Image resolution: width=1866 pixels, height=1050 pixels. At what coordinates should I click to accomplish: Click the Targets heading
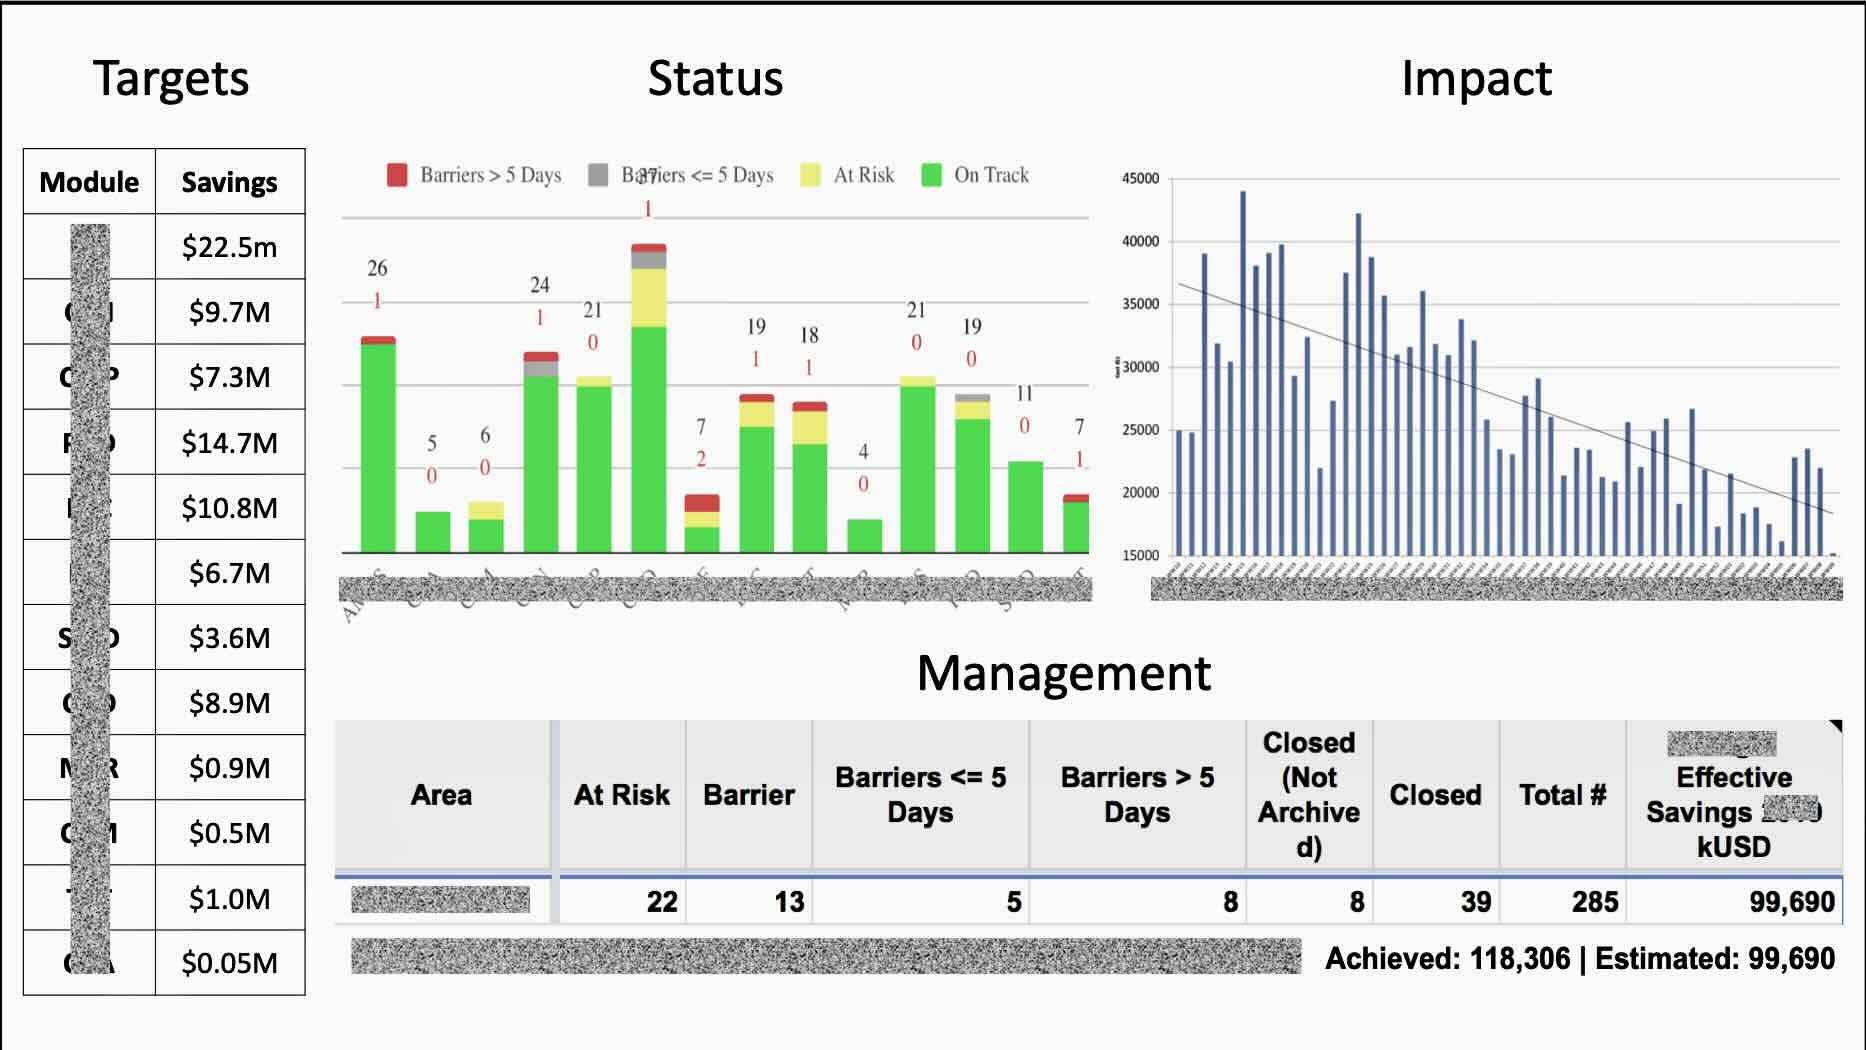coord(171,79)
